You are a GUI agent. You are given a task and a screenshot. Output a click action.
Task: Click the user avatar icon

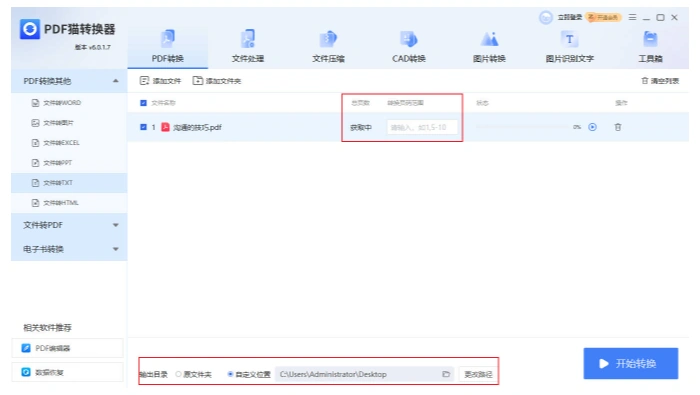tap(546, 17)
